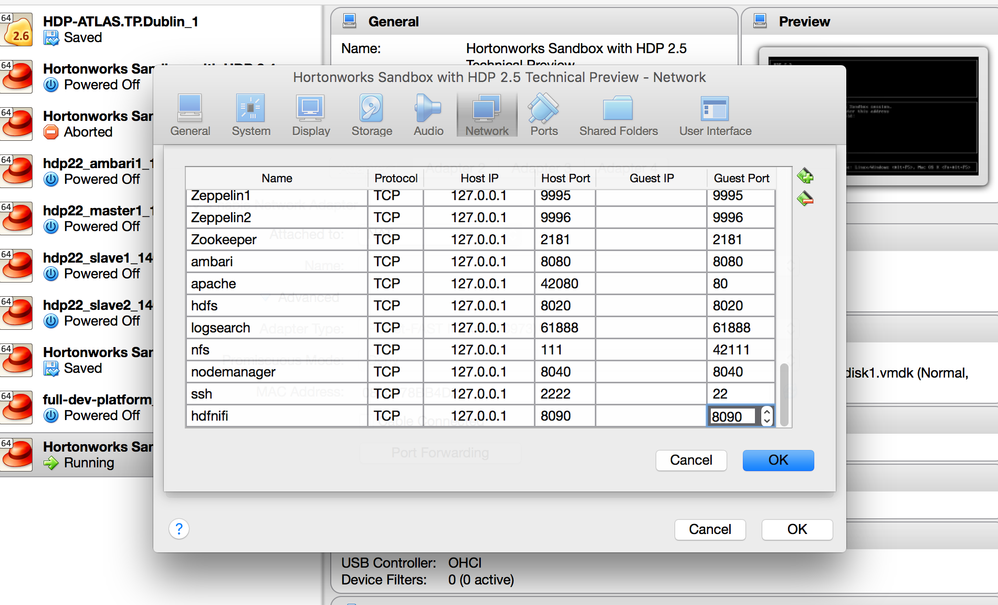Select the hdp22_slave1 virtual machine

point(76,265)
